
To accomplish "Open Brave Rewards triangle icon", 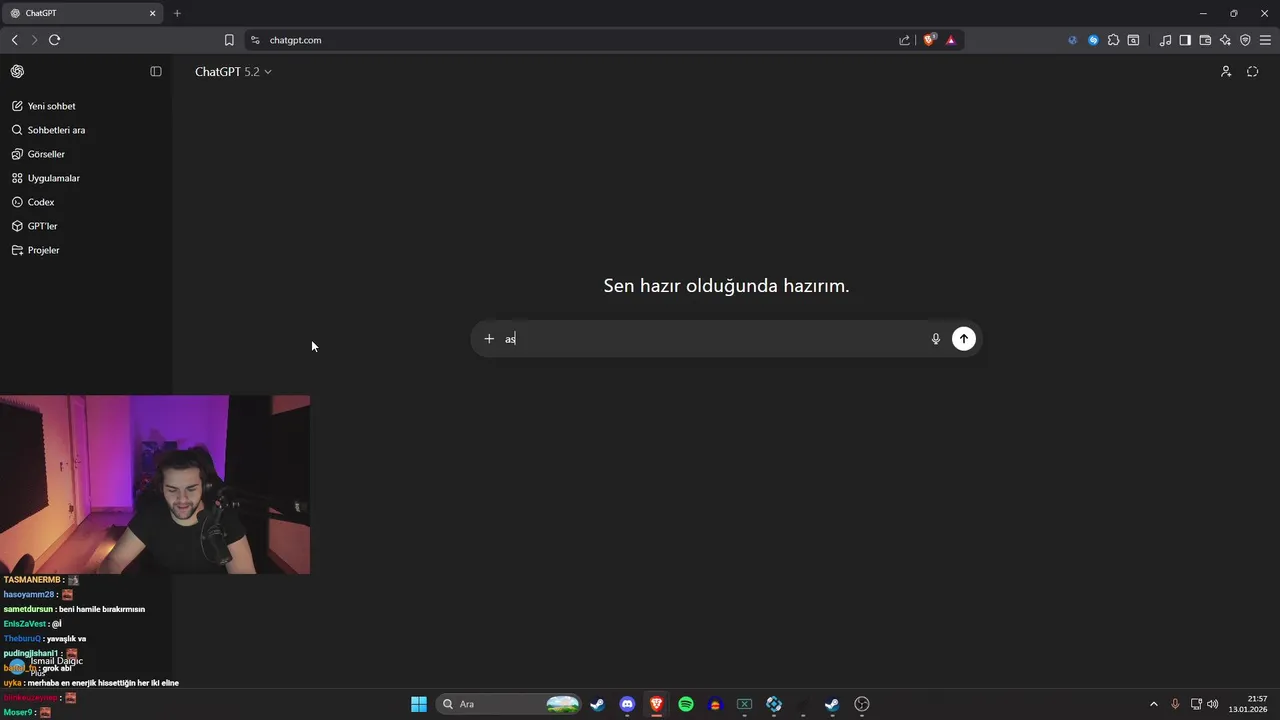I will tap(951, 40).
